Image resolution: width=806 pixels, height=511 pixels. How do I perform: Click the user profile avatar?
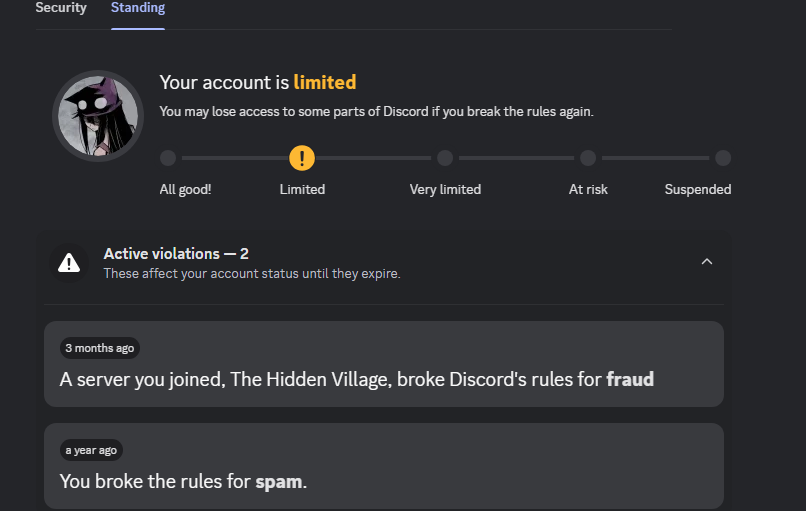[98, 116]
